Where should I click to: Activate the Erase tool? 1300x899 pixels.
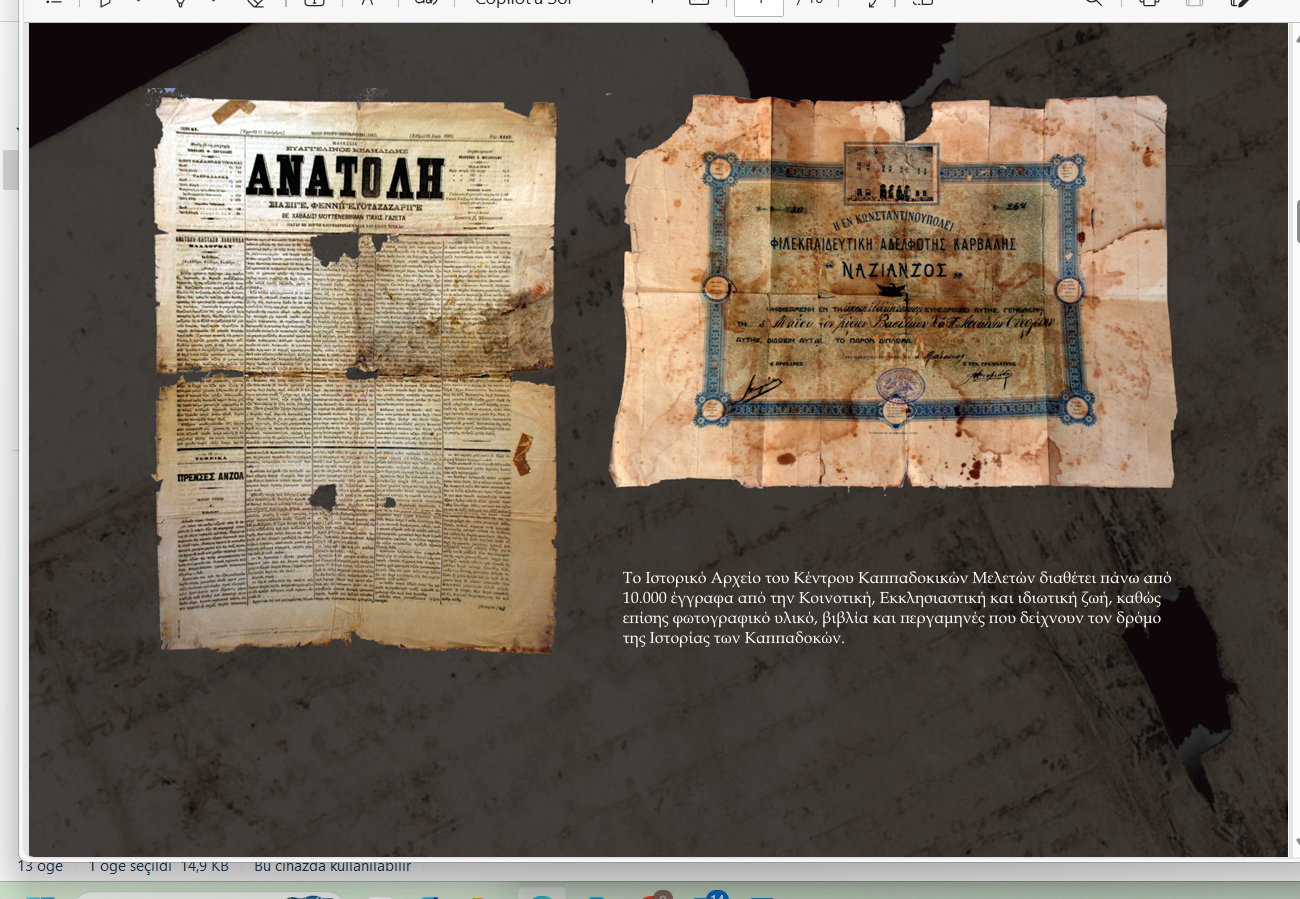click(x=255, y=3)
